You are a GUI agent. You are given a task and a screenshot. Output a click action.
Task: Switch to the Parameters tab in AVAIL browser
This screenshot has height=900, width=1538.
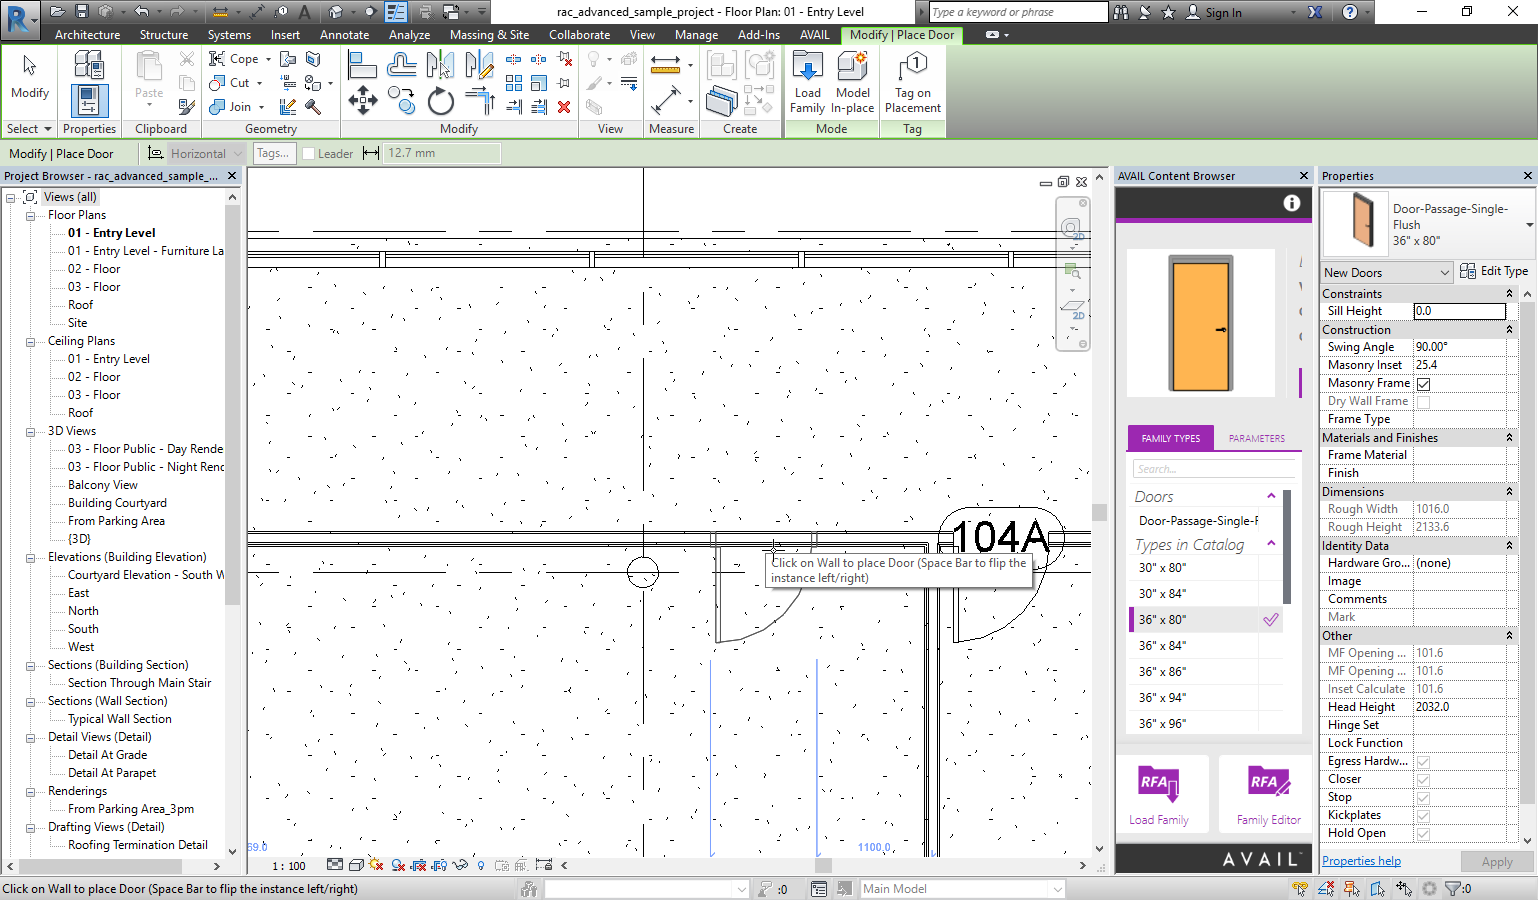[1256, 437]
